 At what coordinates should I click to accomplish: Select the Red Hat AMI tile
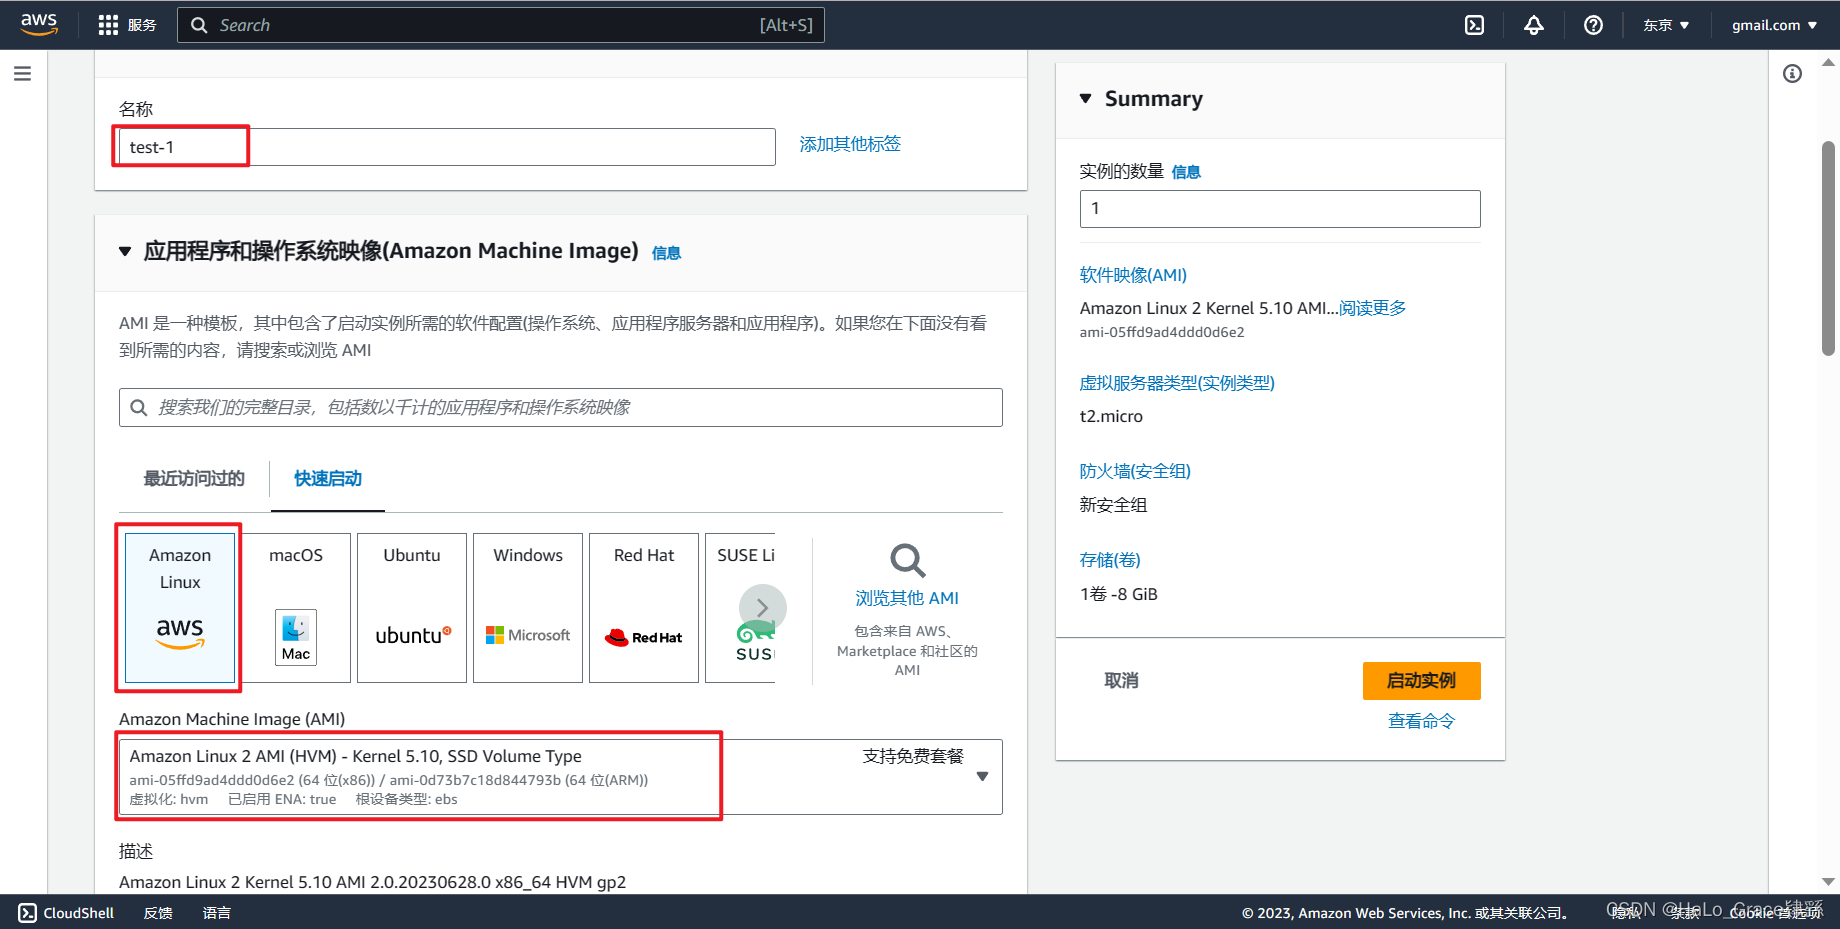click(644, 608)
